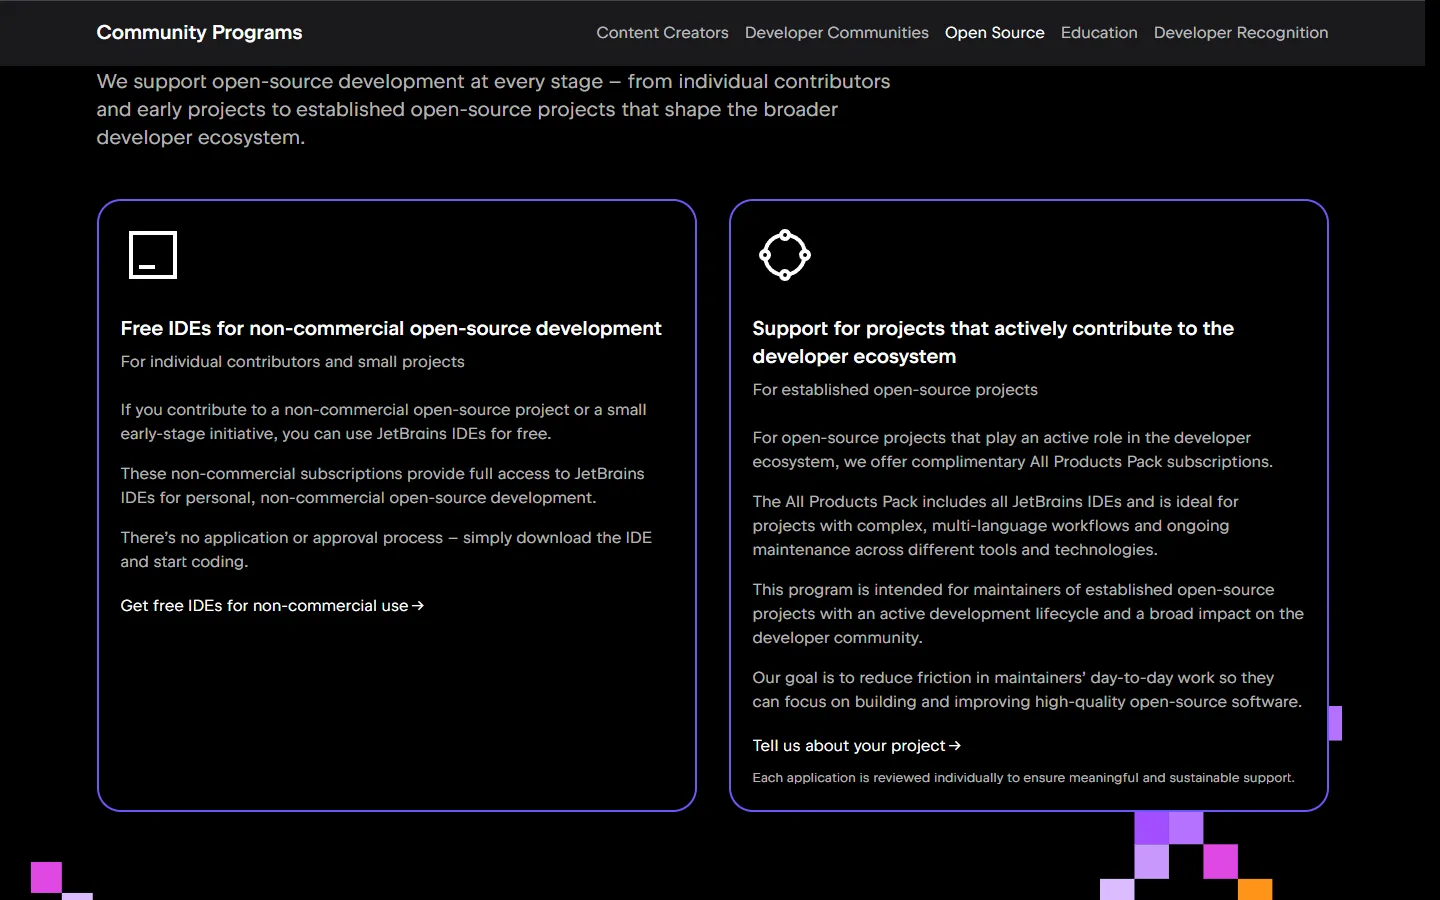The image size is (1440, 900).
Task: Click the circular nodes icon in right card
Action: [785, 255]
